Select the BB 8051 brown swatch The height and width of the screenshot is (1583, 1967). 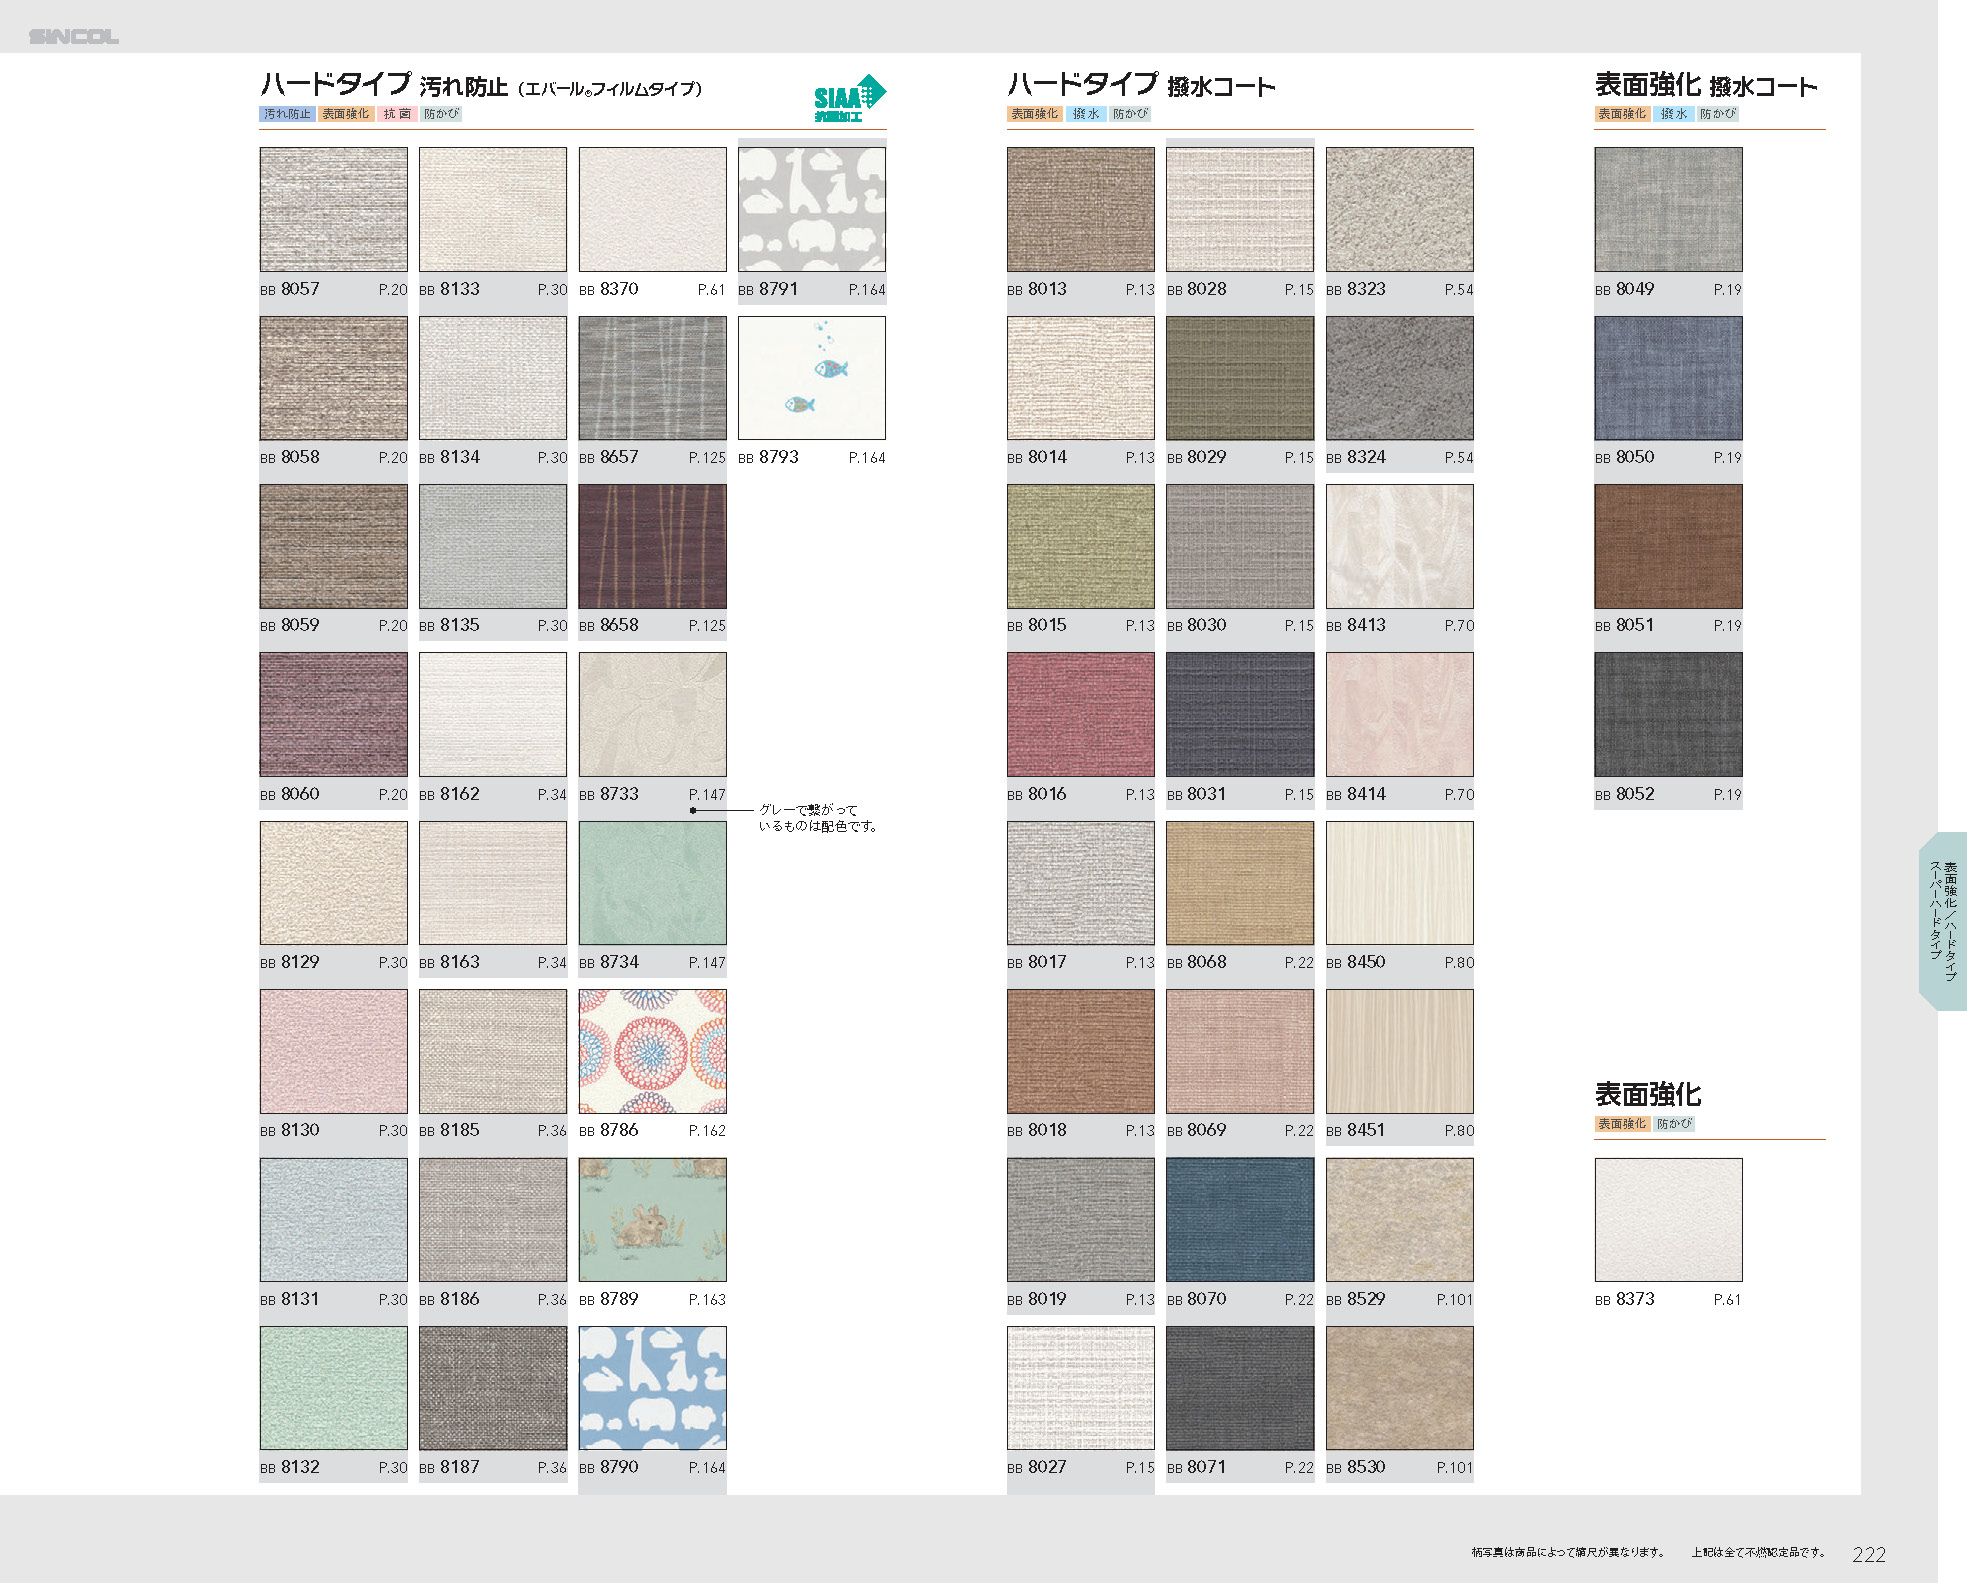[x=1668, y=546]
